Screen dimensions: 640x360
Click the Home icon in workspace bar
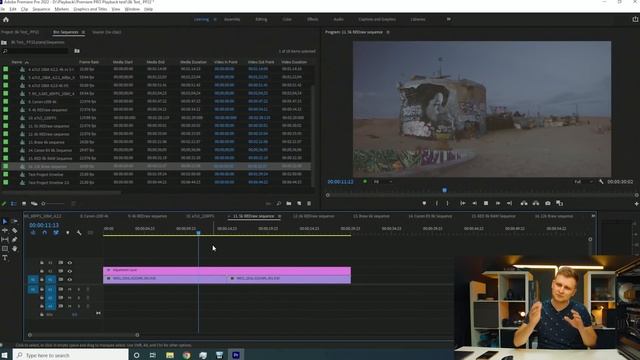6,19
